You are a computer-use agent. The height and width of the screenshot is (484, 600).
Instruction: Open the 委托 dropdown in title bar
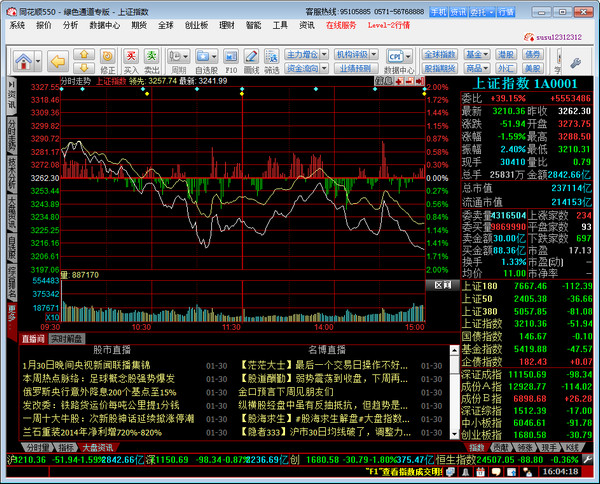click(483, 11)
